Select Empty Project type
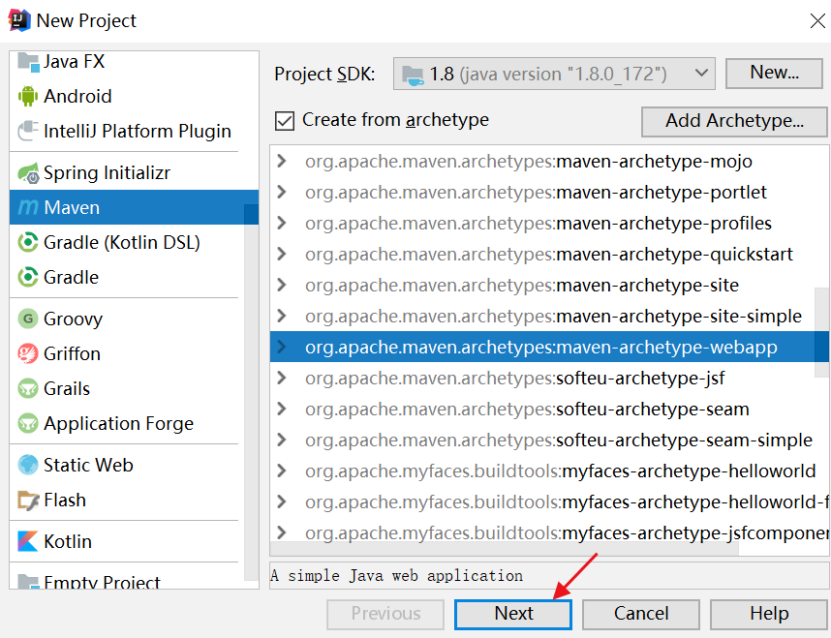Screen dimensions: 831x638 point(127,580)
